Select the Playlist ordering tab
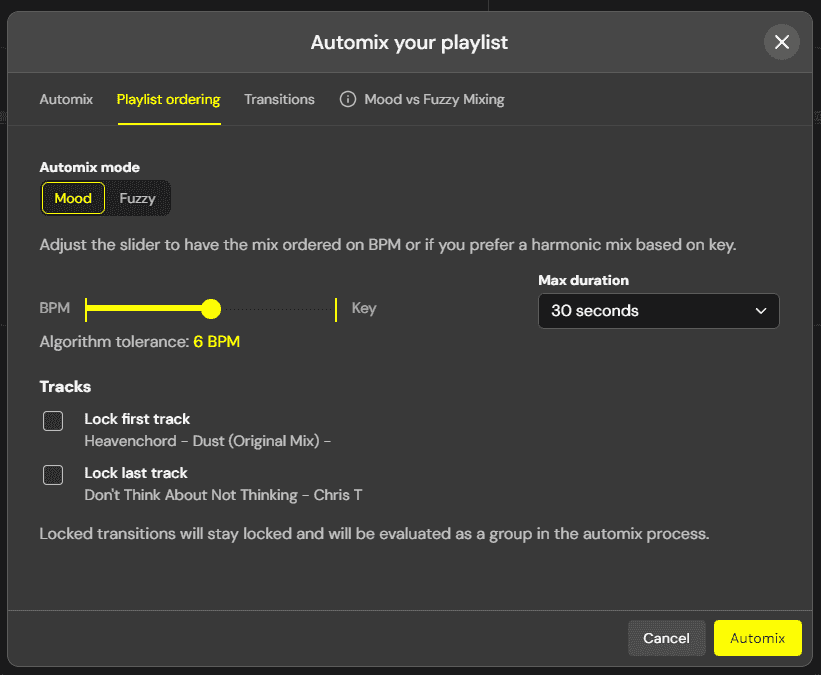 click(168, 99)
